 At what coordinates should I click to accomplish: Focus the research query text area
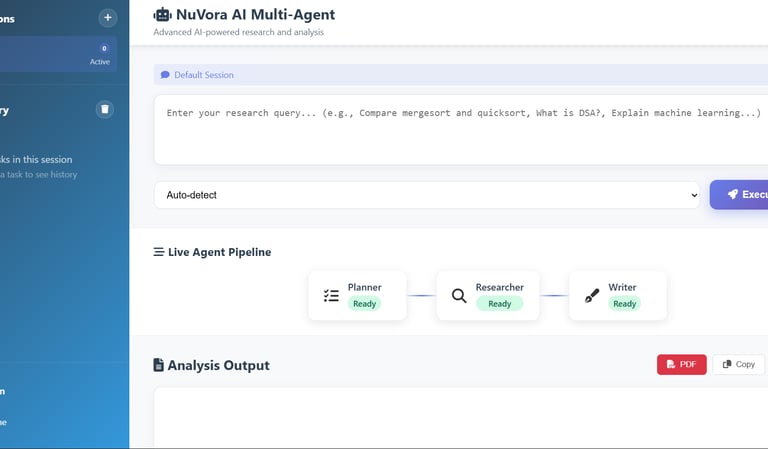point(461,130)
